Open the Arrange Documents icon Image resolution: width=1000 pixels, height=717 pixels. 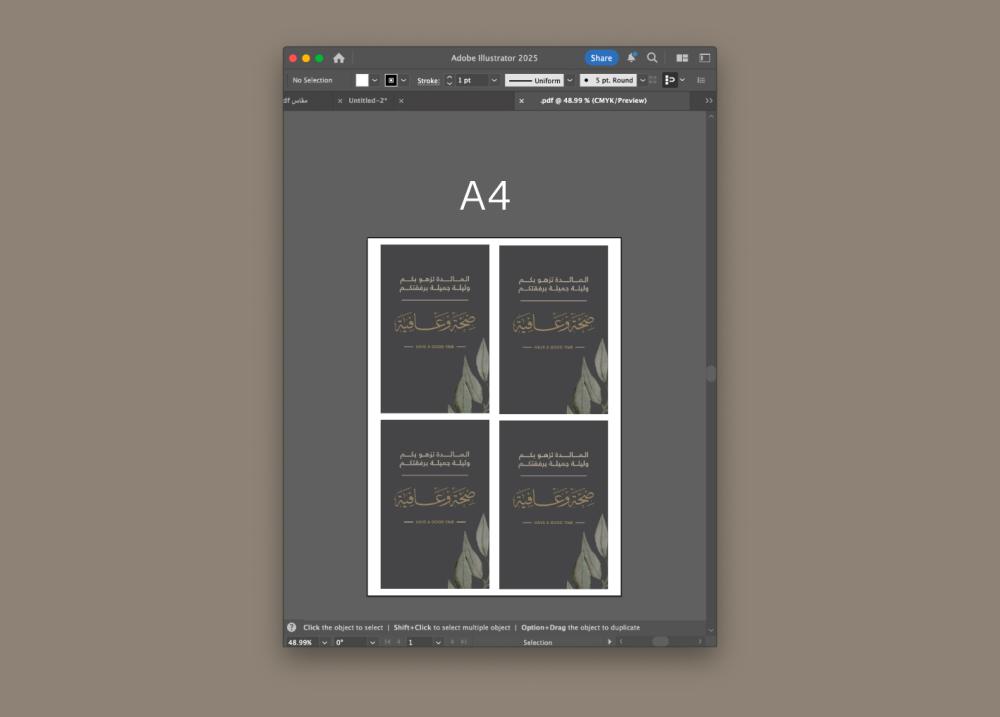(682, 58)
